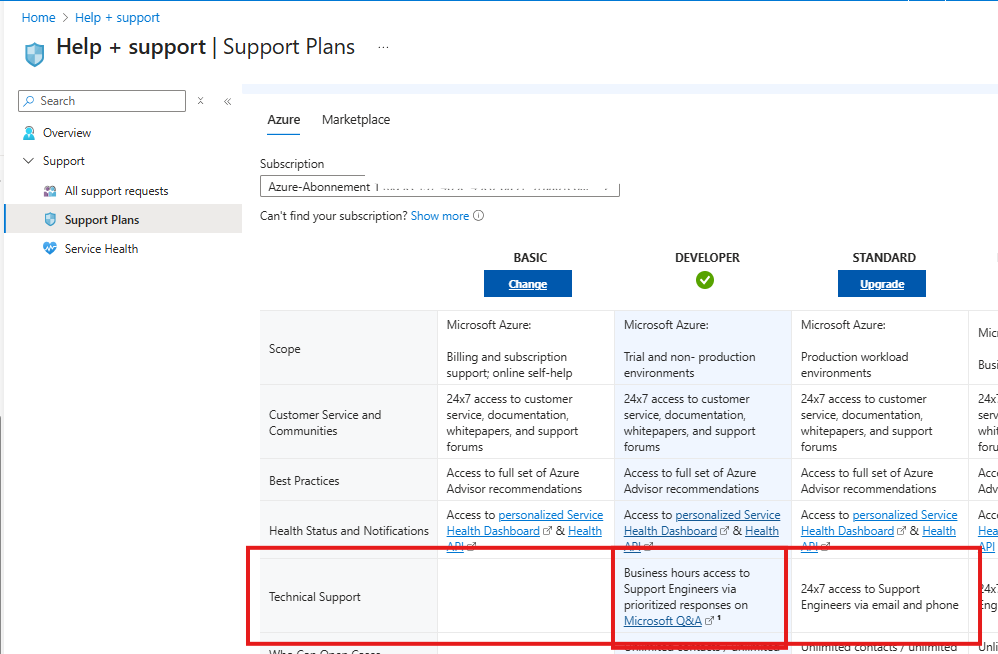Click the Service Health heart icon
This screenshot has width=998, height=654.
point(50,248)
